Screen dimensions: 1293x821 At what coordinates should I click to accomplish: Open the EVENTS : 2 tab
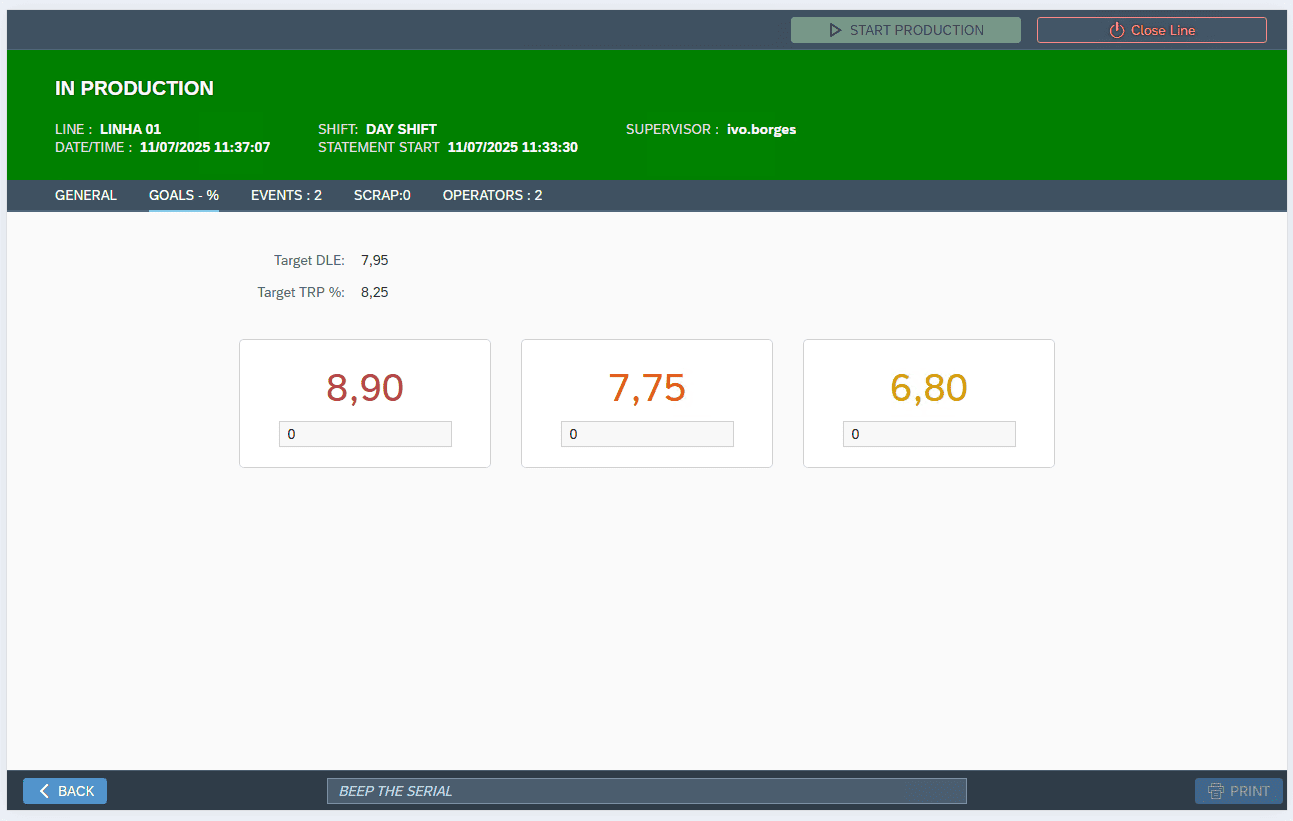tap(286, 195)
